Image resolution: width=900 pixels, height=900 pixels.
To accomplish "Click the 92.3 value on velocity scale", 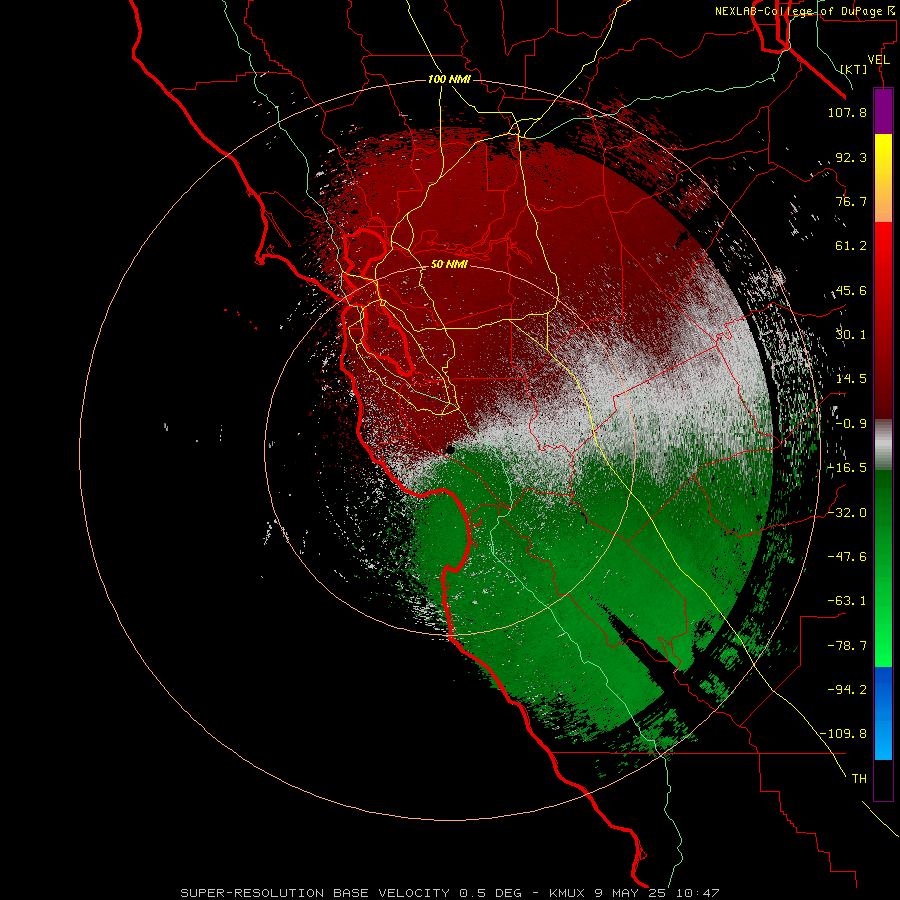I will (851, 157).
